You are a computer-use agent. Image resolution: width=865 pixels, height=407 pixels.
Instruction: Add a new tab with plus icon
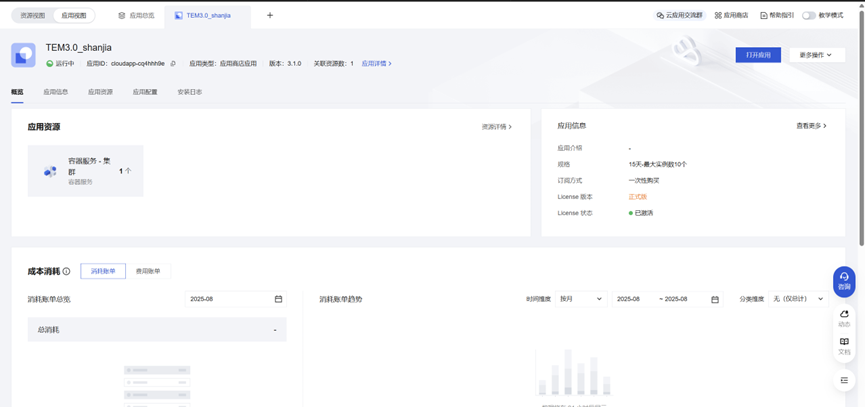point(270,16)
